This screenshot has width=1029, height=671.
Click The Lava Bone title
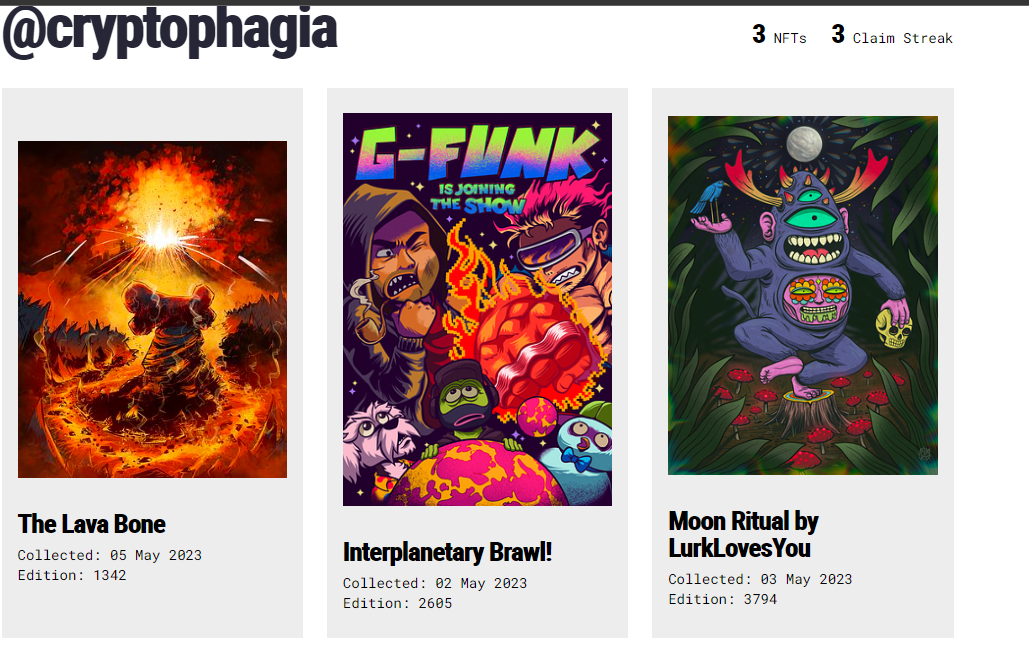[92, 524]
